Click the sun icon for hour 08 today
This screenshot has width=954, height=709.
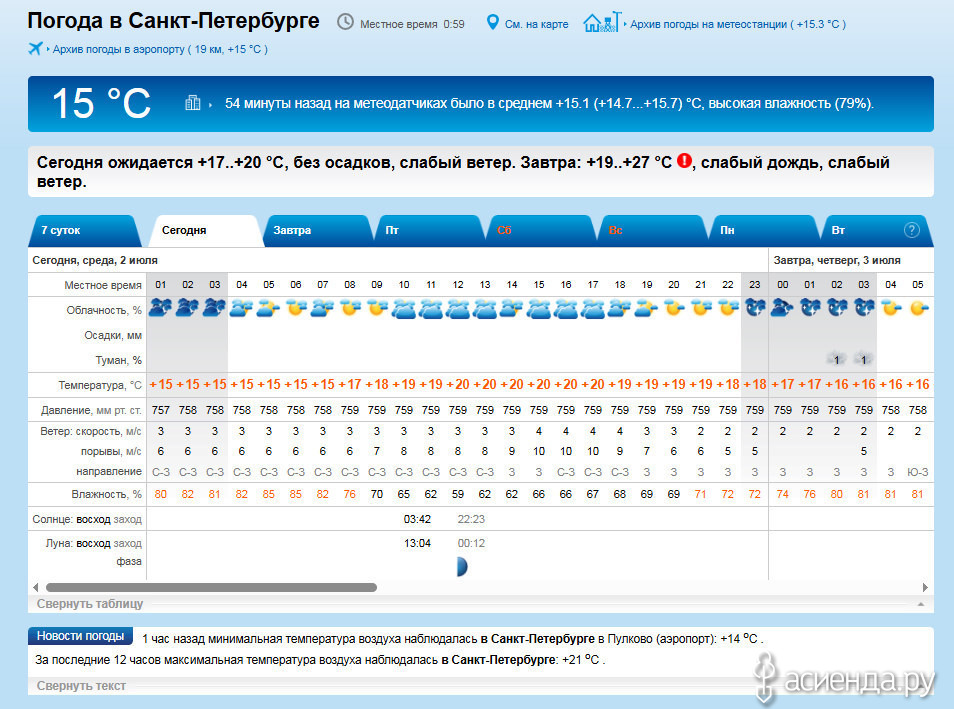[350, 309]
